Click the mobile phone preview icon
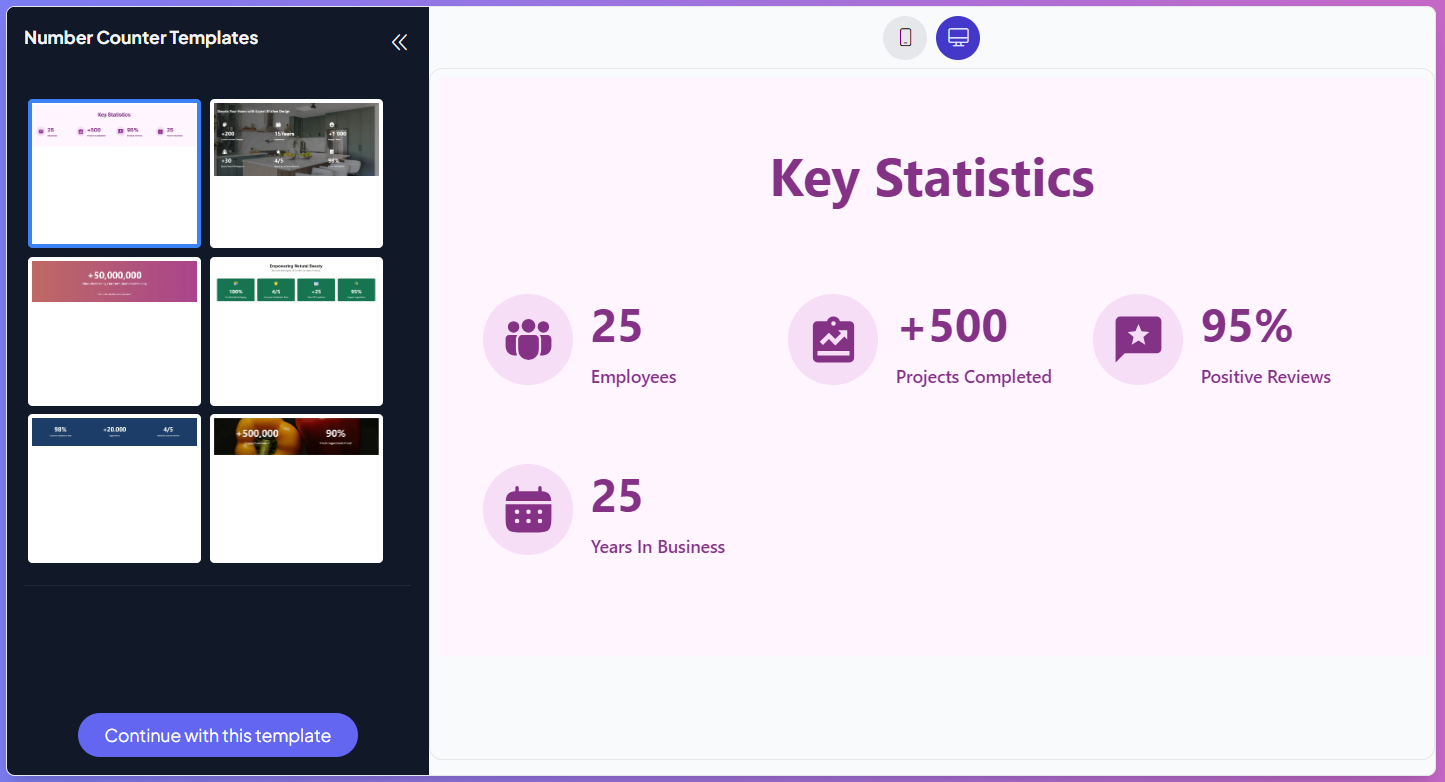The image size is (1445, 782). coord(904,37)
